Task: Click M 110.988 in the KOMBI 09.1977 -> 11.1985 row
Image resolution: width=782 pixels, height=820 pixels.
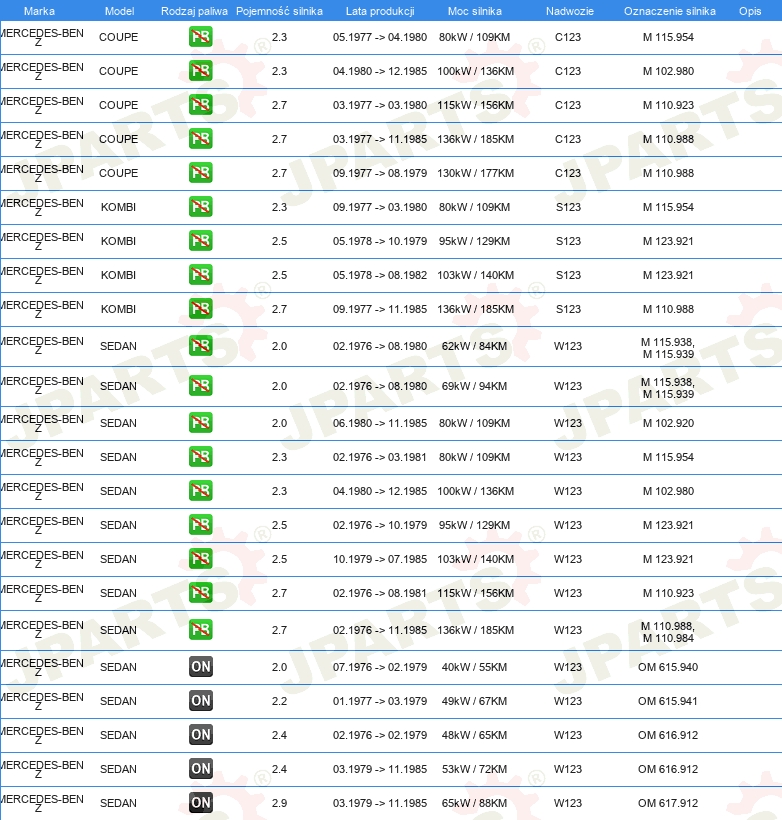Action: (668, 309)
